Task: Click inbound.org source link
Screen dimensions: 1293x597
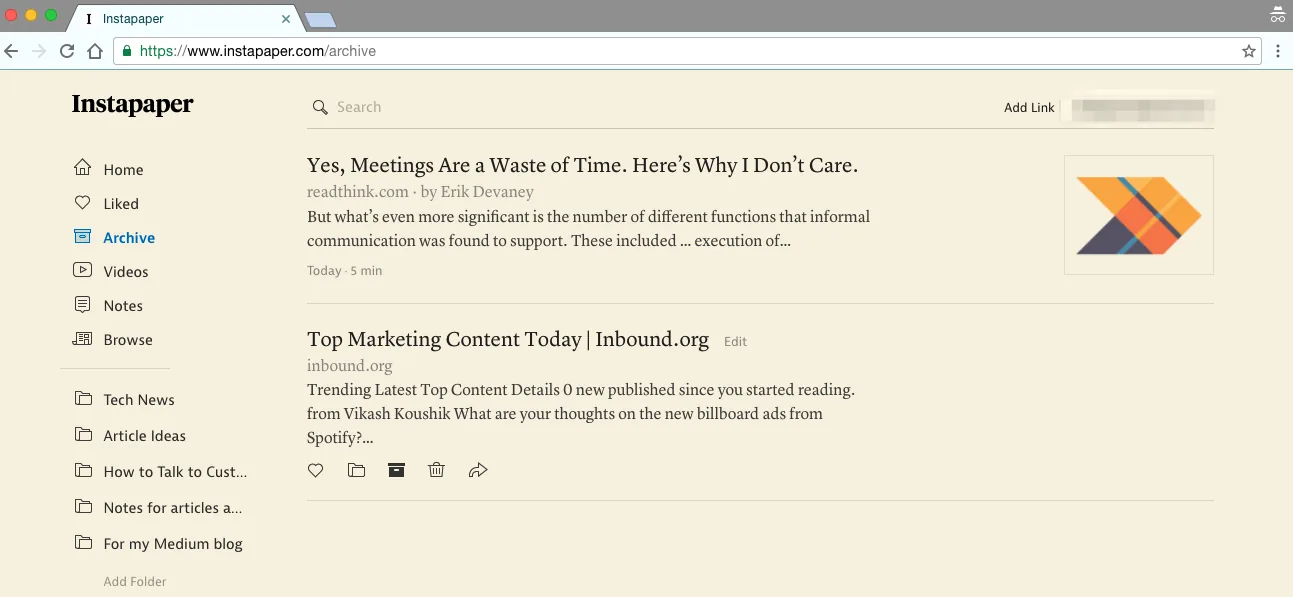Action: (x=350, y=366)
